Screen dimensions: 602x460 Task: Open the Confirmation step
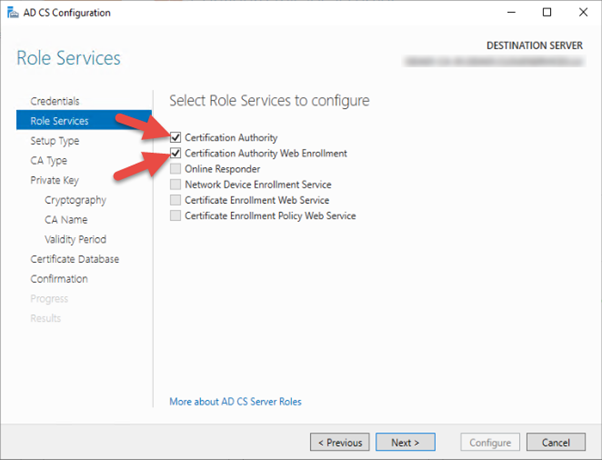(x=59, y=279)
